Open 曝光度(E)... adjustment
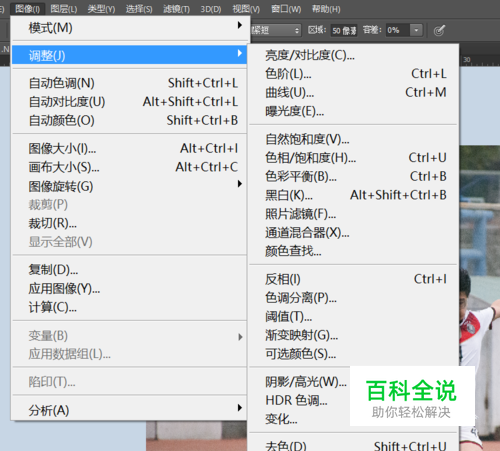Image resolution: width=500 pixels, height=451 pixels. coord(353,111)
